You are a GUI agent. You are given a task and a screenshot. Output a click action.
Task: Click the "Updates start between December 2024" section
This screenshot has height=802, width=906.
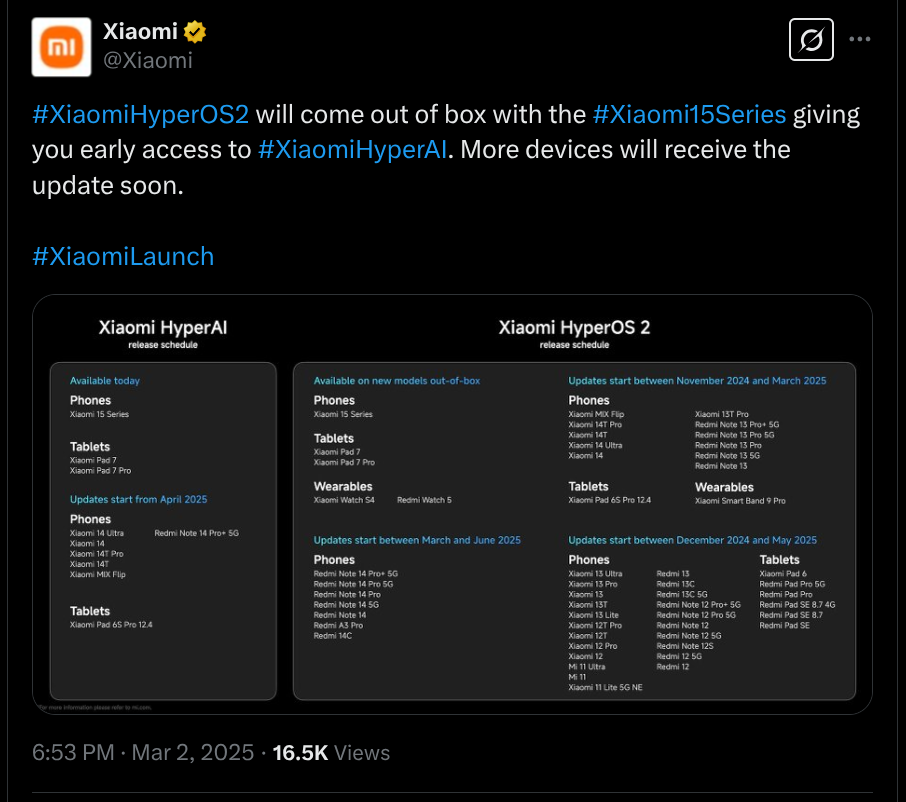692,540
